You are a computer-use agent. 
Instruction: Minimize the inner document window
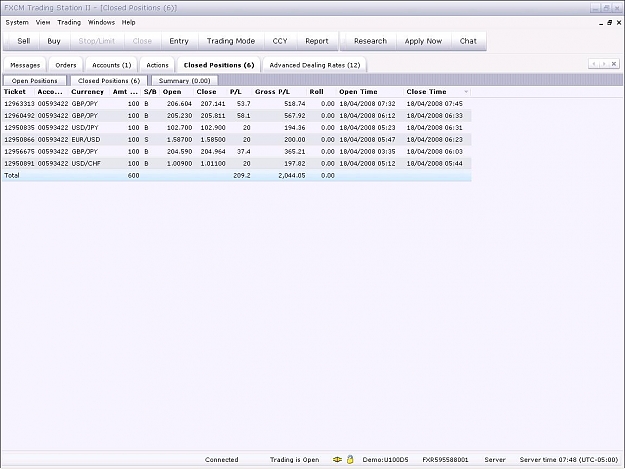tap(601, 23)
